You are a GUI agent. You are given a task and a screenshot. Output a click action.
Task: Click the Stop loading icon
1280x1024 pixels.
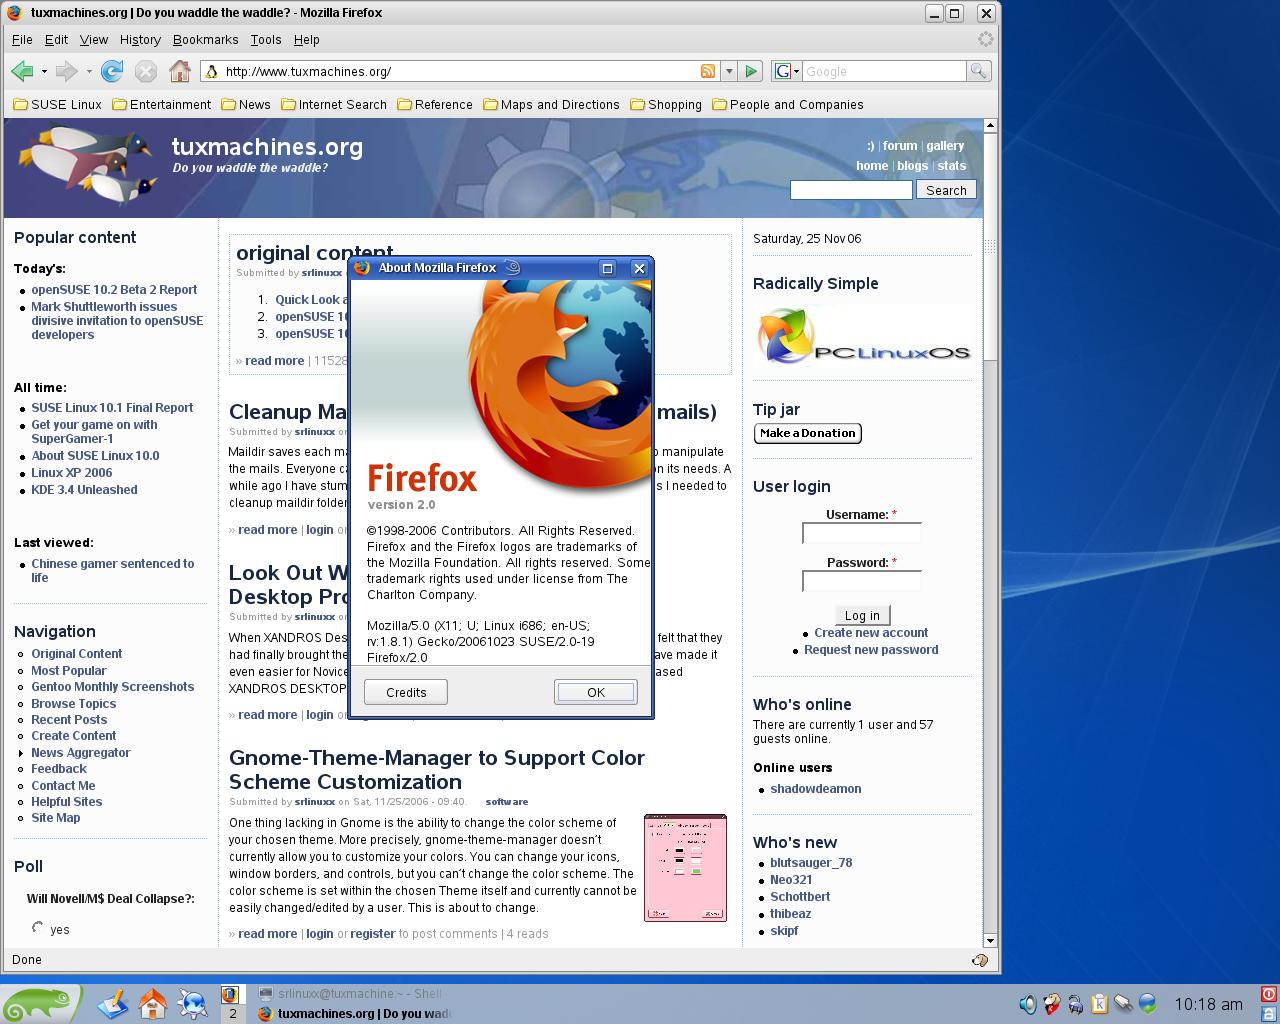[x=146, y=71]
